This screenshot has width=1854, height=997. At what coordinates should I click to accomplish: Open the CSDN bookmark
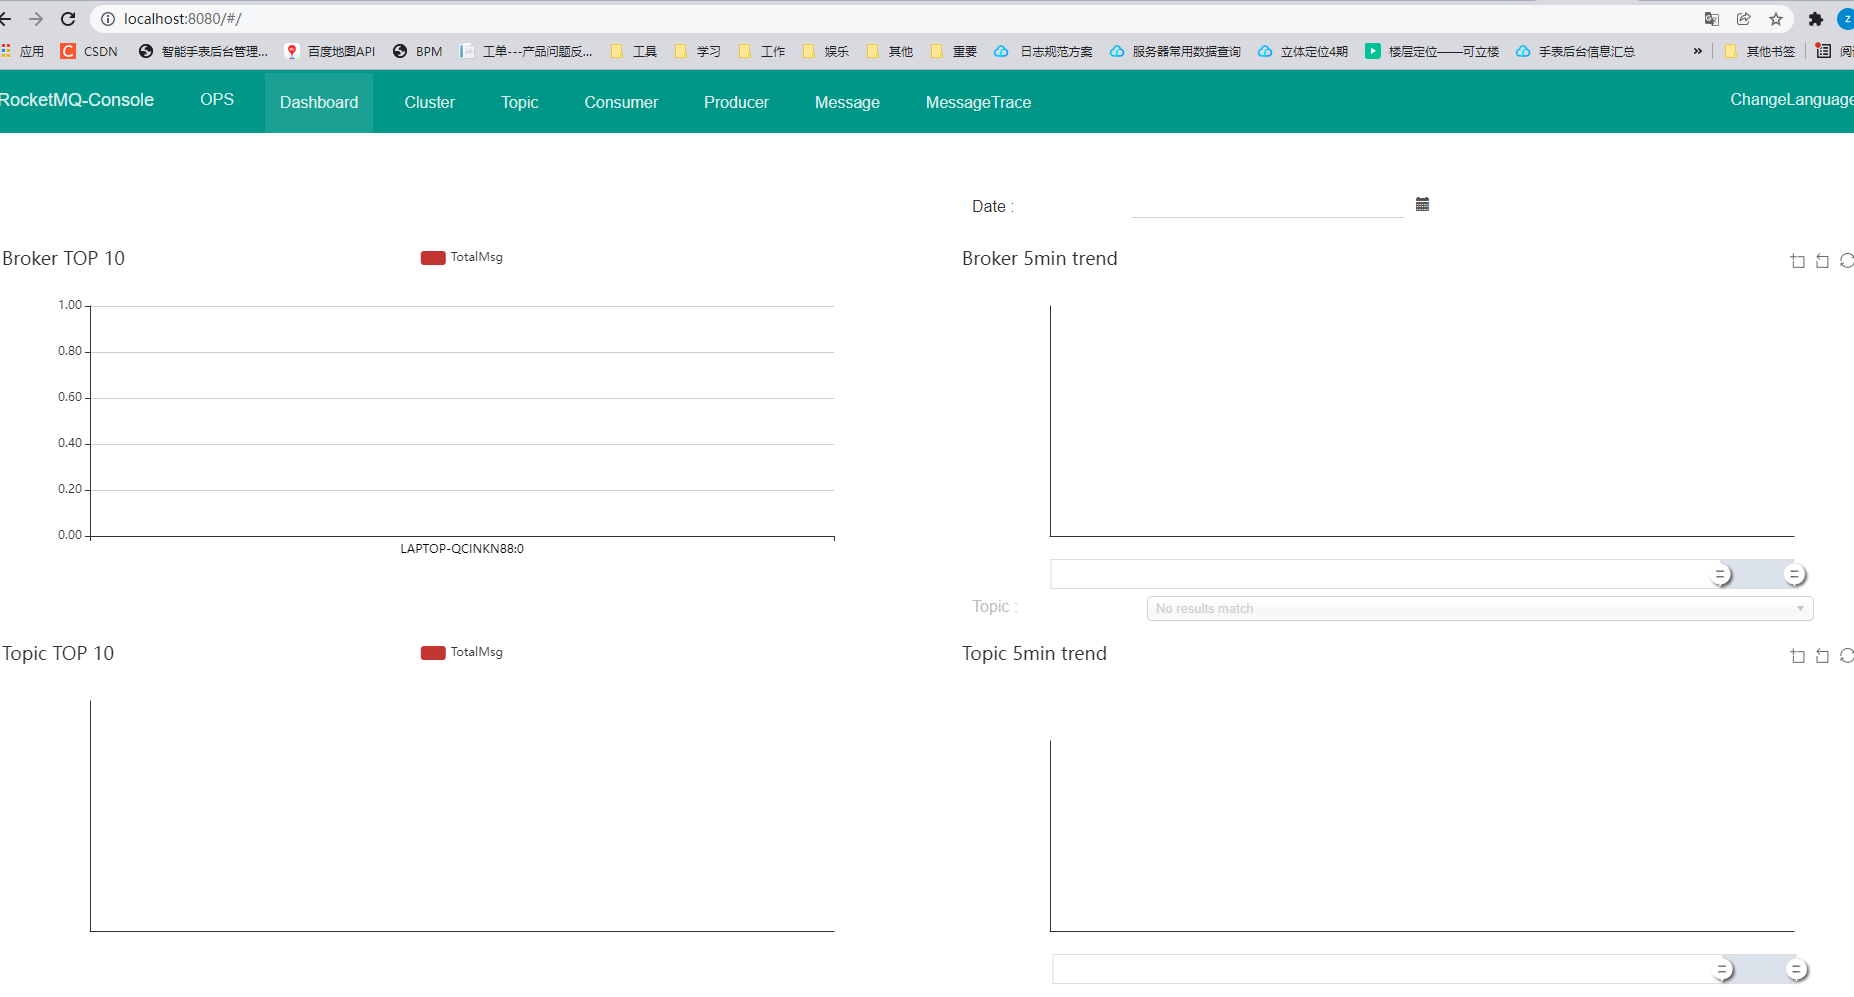point(89,51)
